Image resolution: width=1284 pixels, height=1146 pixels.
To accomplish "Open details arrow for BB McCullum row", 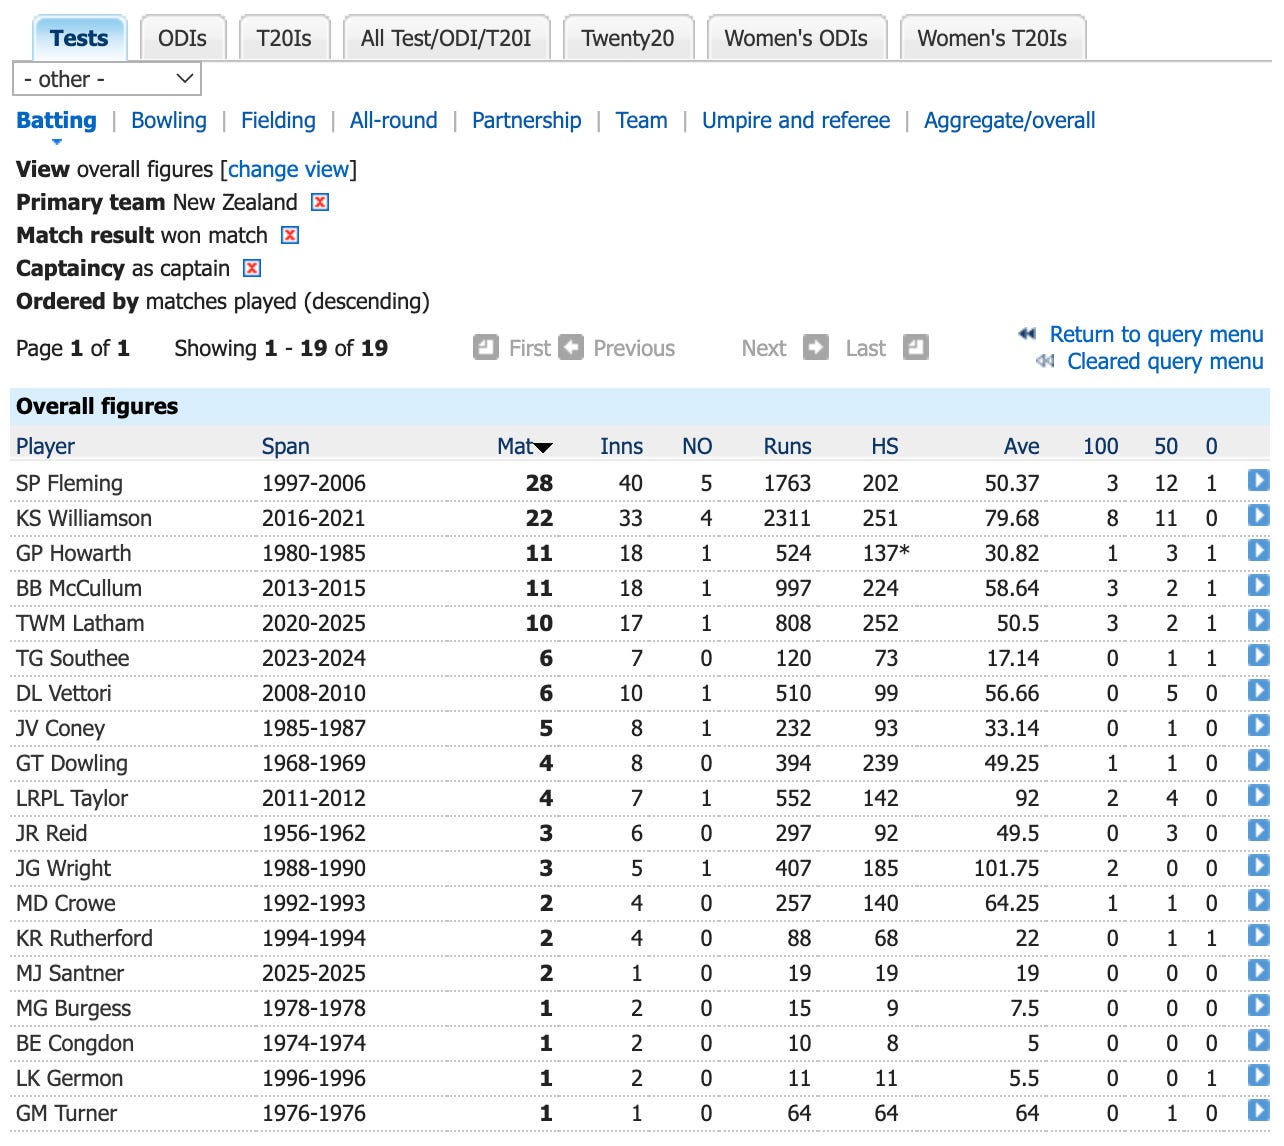I will click(x=1259, y=586).
